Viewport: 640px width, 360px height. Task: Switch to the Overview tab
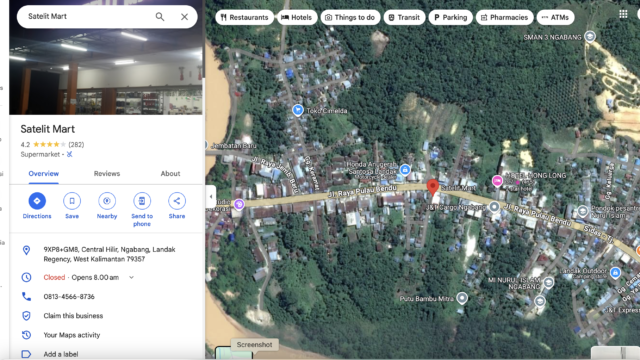tap(44, 174)
